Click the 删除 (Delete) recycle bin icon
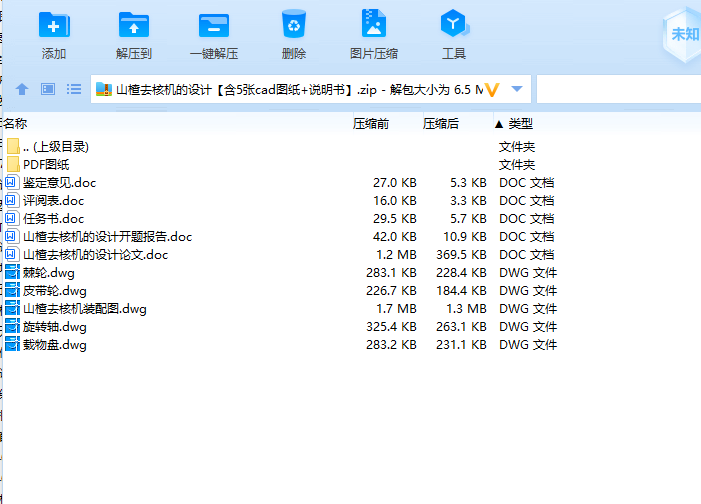 pyautogui.click(x=294, y=24)
